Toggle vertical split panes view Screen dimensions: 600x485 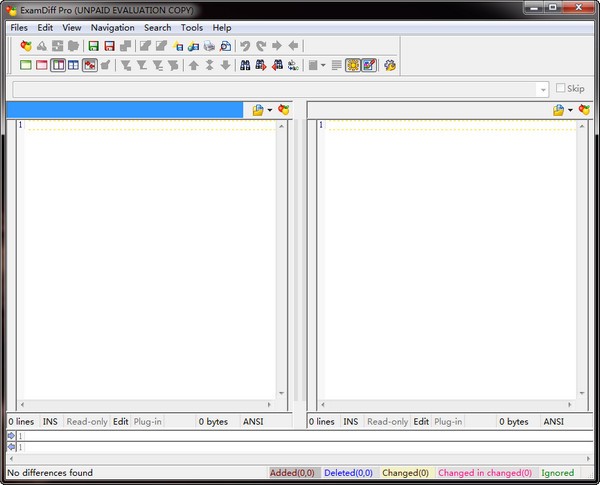58,65
